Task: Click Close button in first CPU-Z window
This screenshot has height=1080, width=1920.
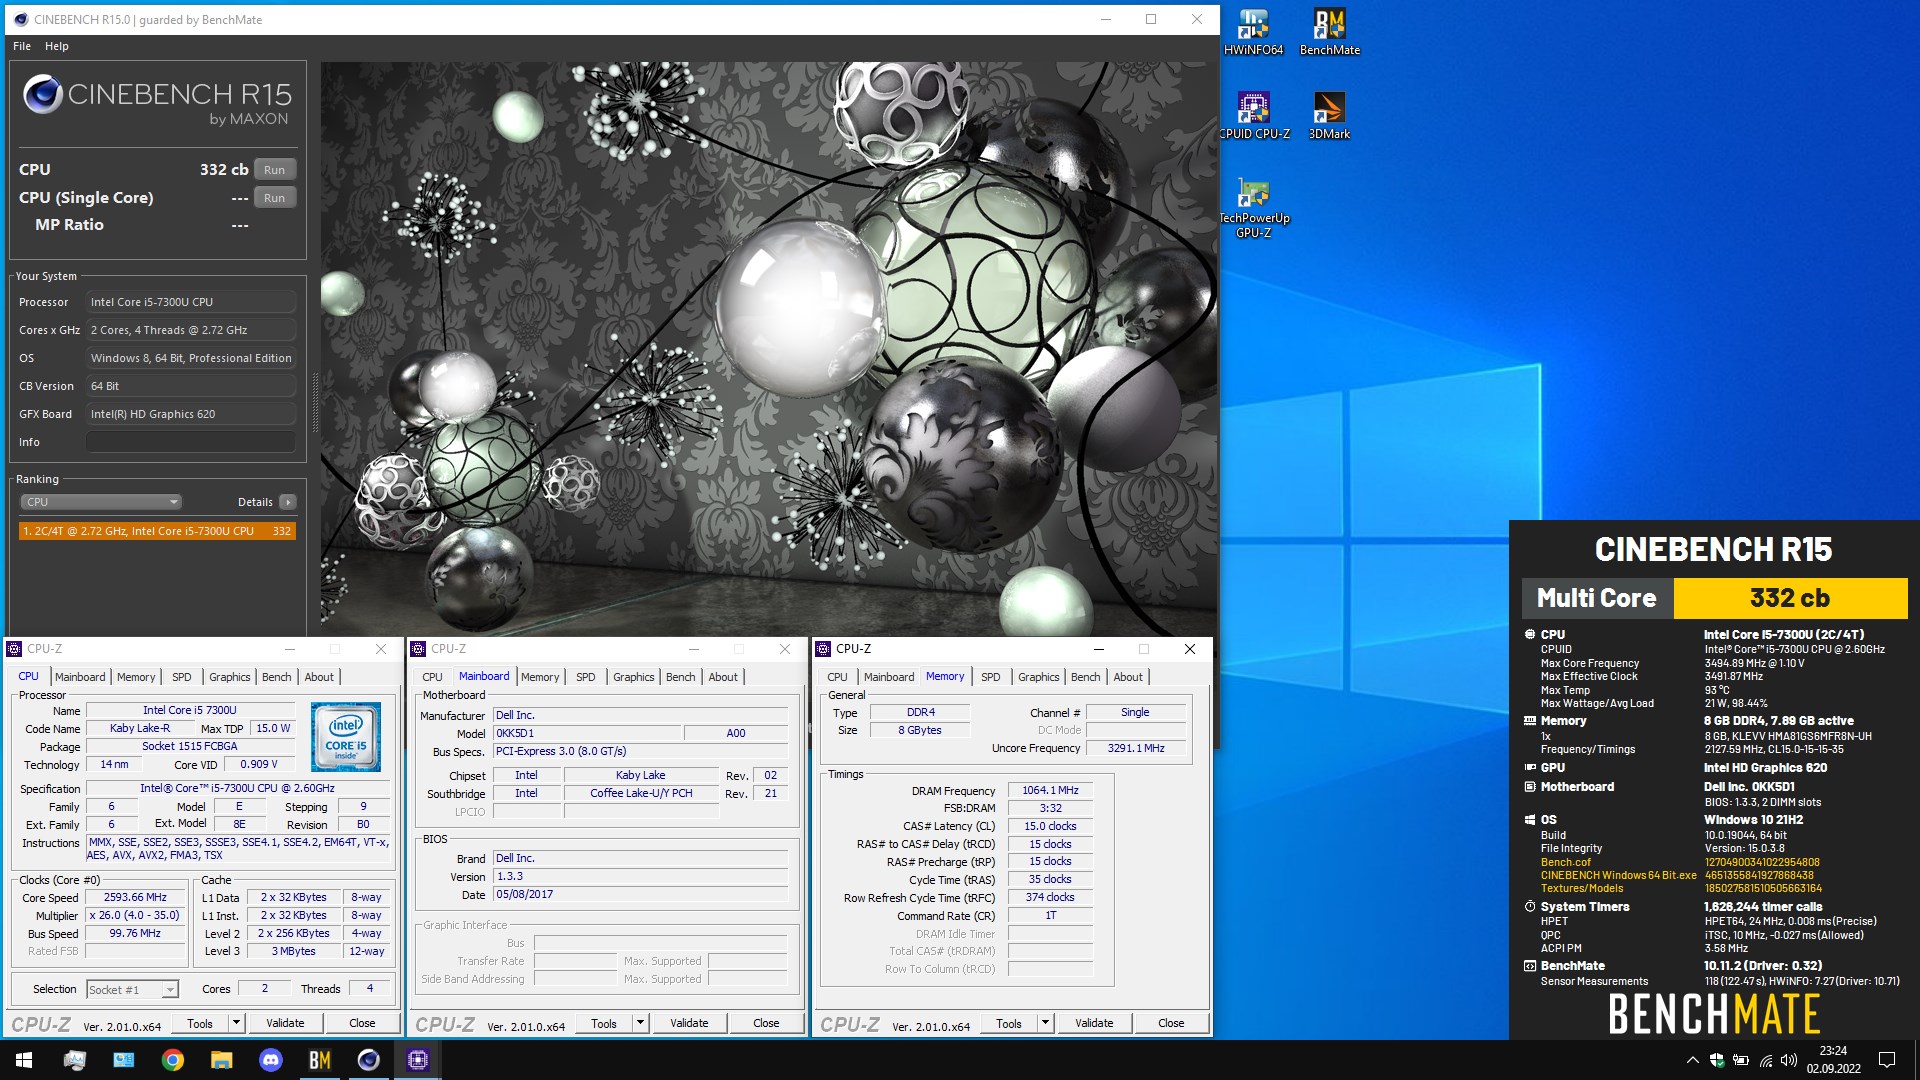Action: [x=362, y=1023]
